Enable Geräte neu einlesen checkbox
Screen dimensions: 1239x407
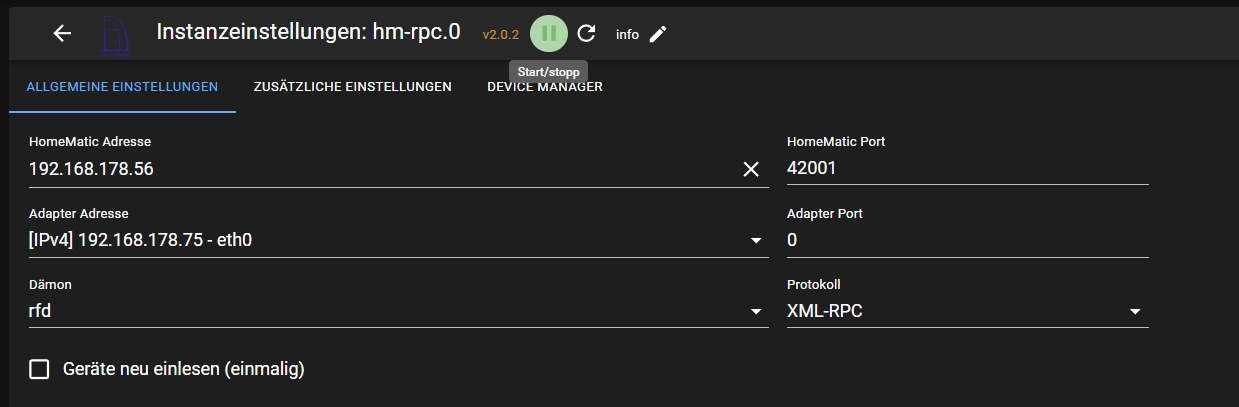click(x=39, y=369)
